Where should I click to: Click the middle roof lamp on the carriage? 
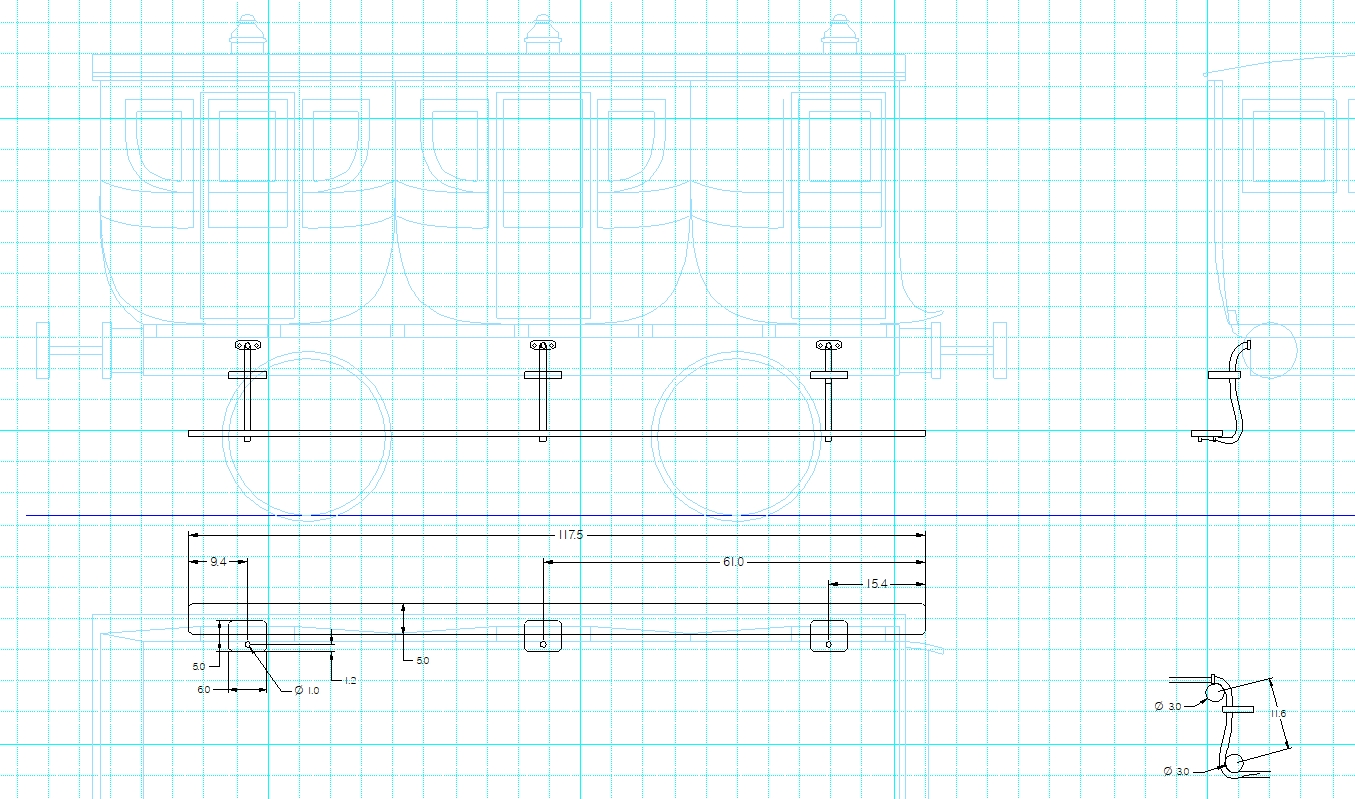coord(541,35)
